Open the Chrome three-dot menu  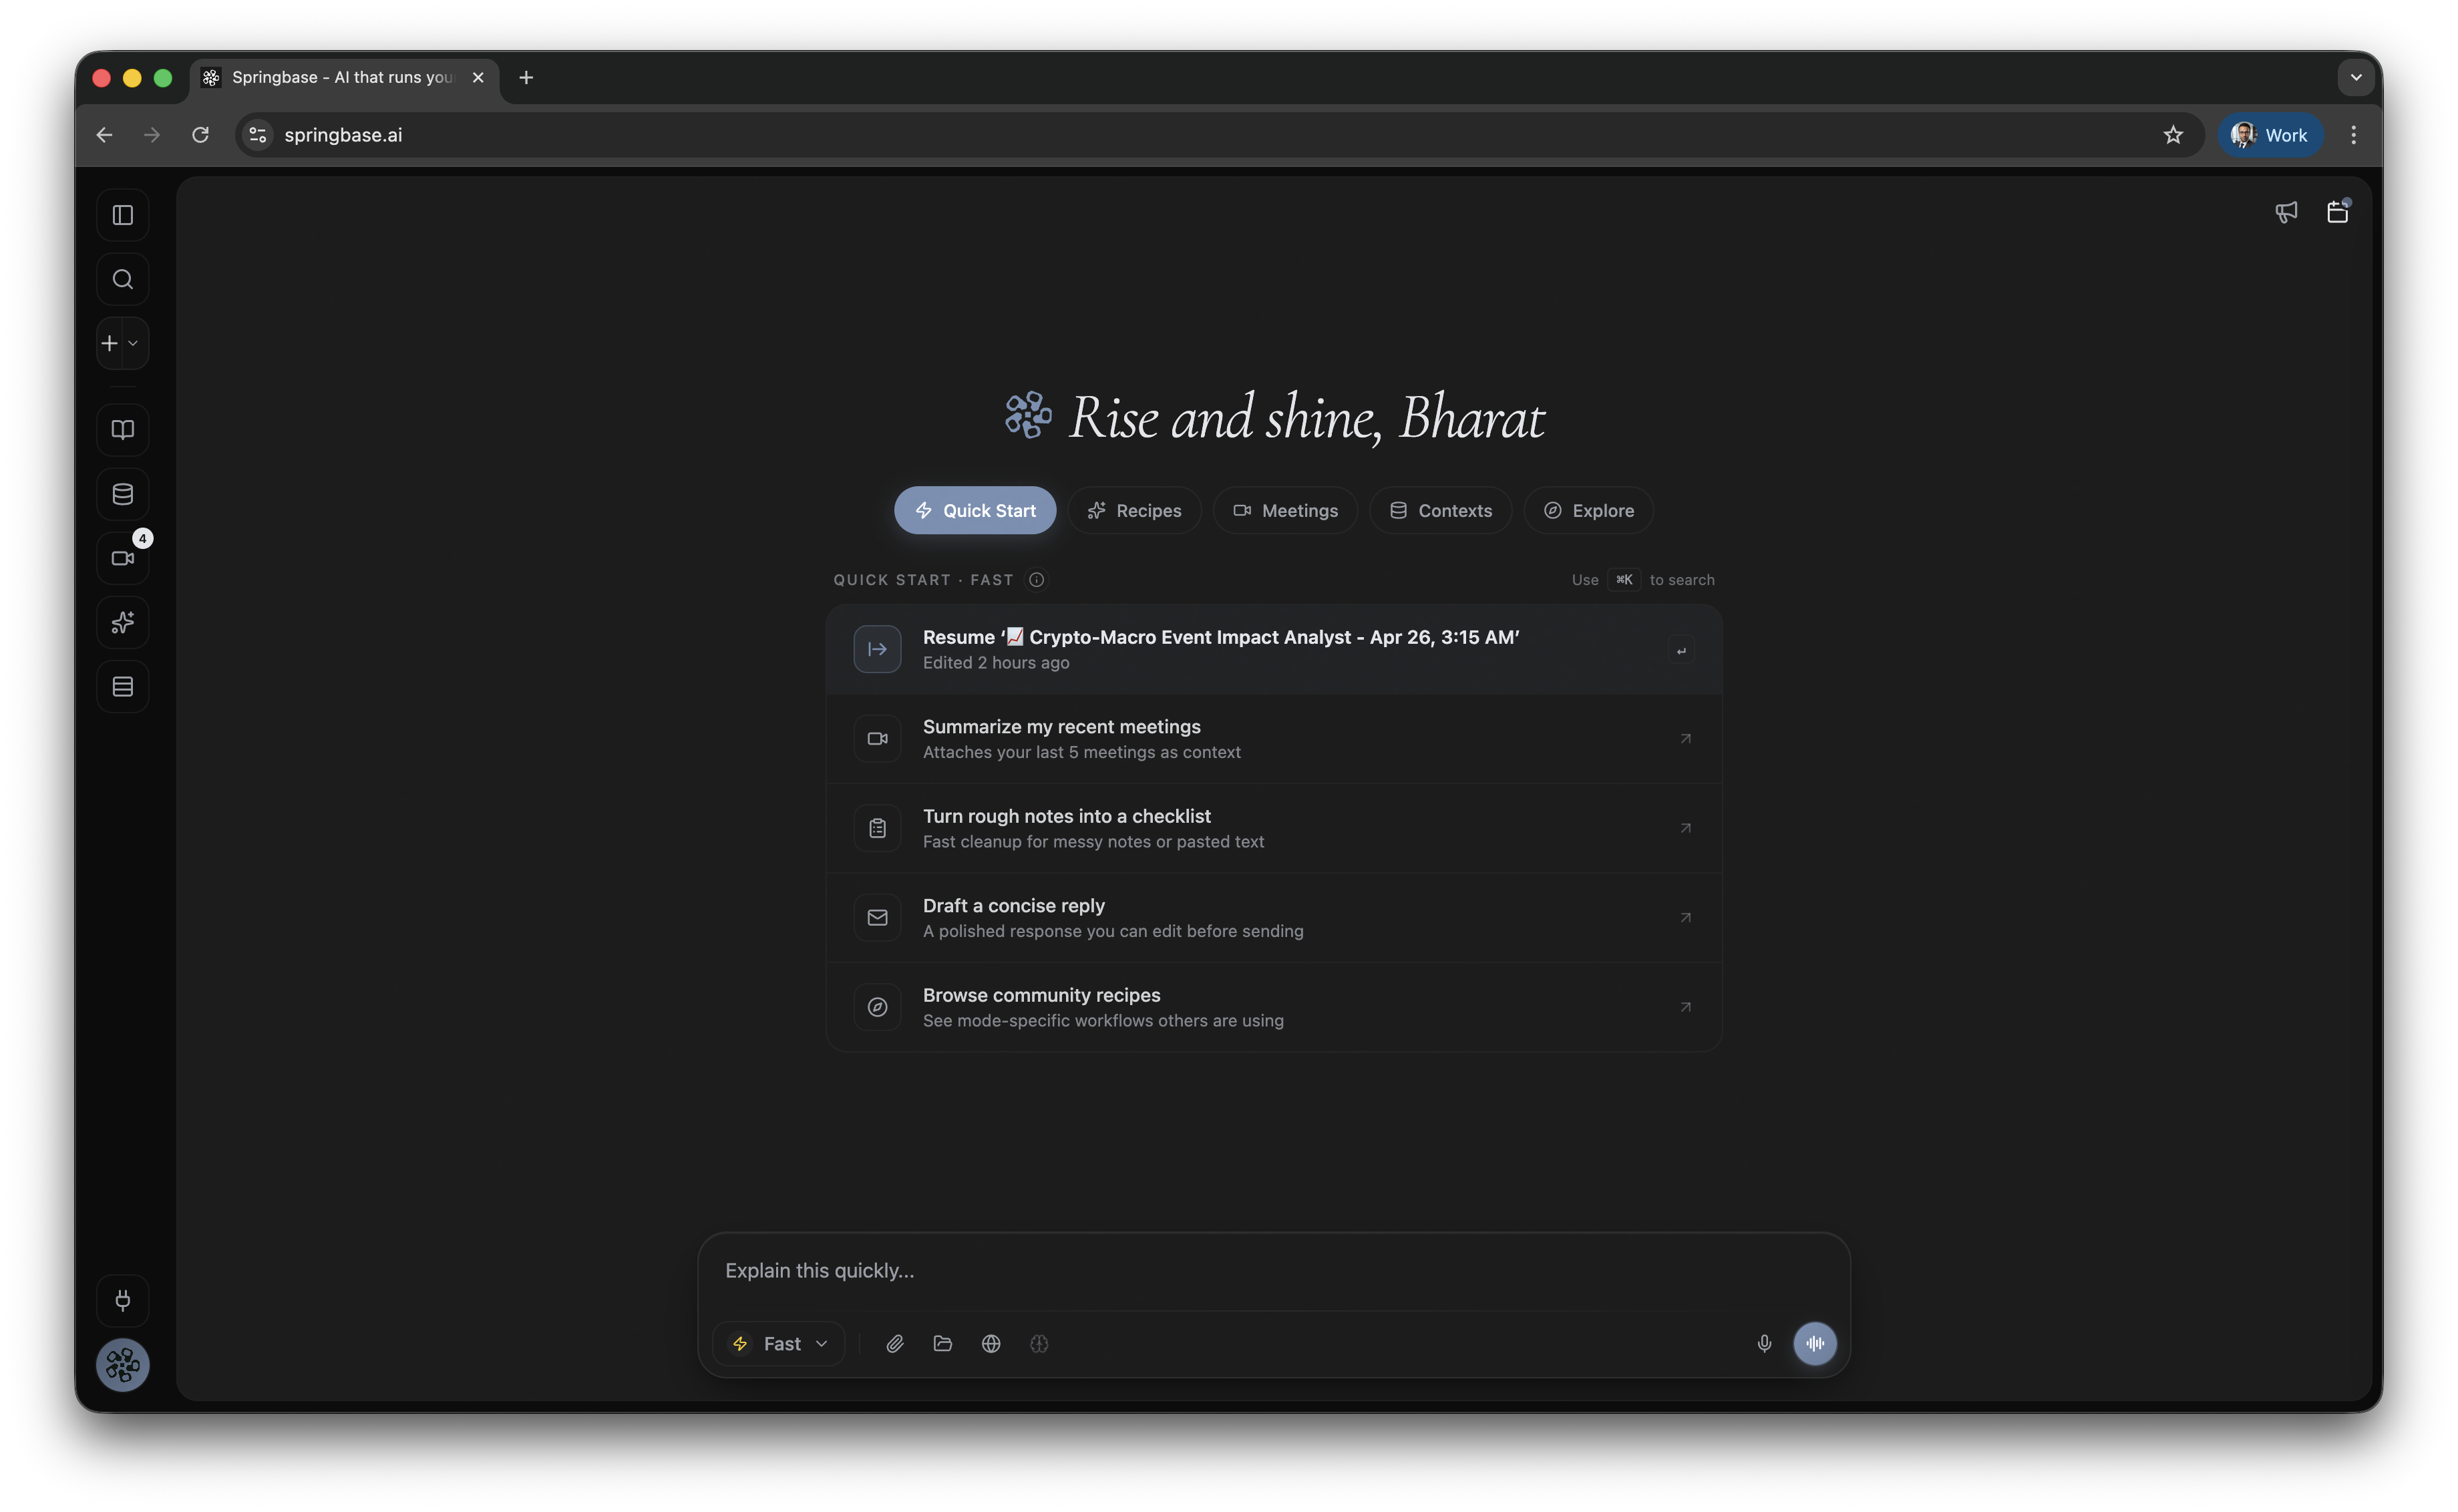[2353, 135]
